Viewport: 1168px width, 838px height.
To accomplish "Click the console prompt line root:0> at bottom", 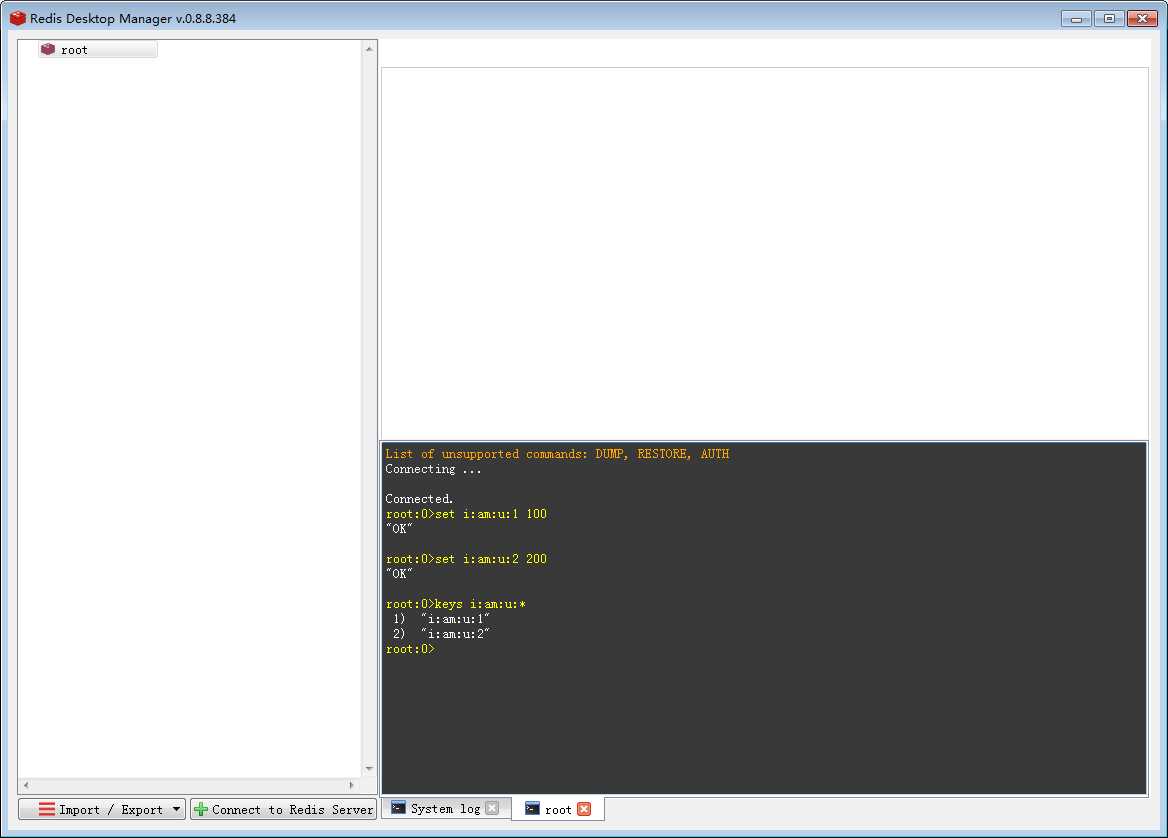I will point(410,649).
